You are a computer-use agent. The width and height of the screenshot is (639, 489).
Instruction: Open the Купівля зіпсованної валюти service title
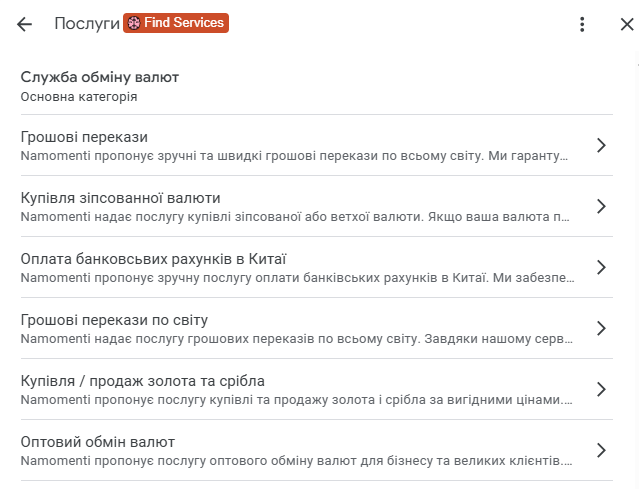pos(120,197)
